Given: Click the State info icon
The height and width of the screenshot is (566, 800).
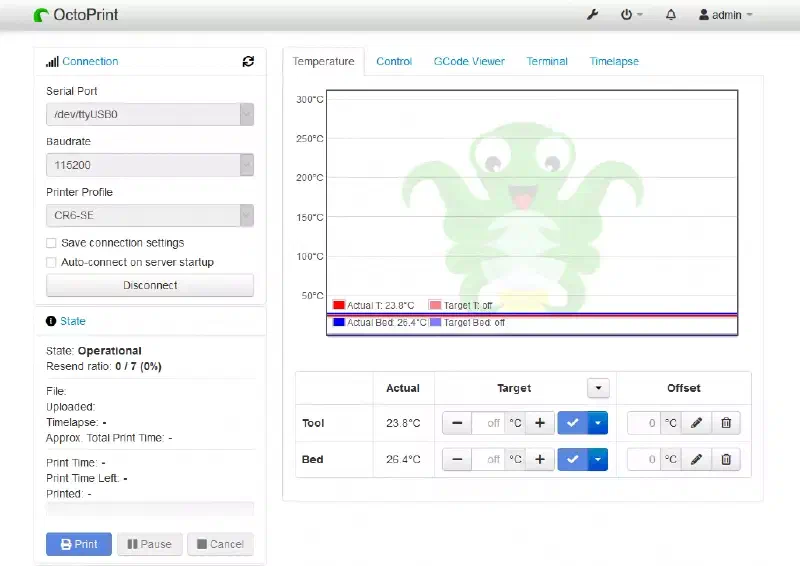Looking at the screenshot, I should (51, 321).
